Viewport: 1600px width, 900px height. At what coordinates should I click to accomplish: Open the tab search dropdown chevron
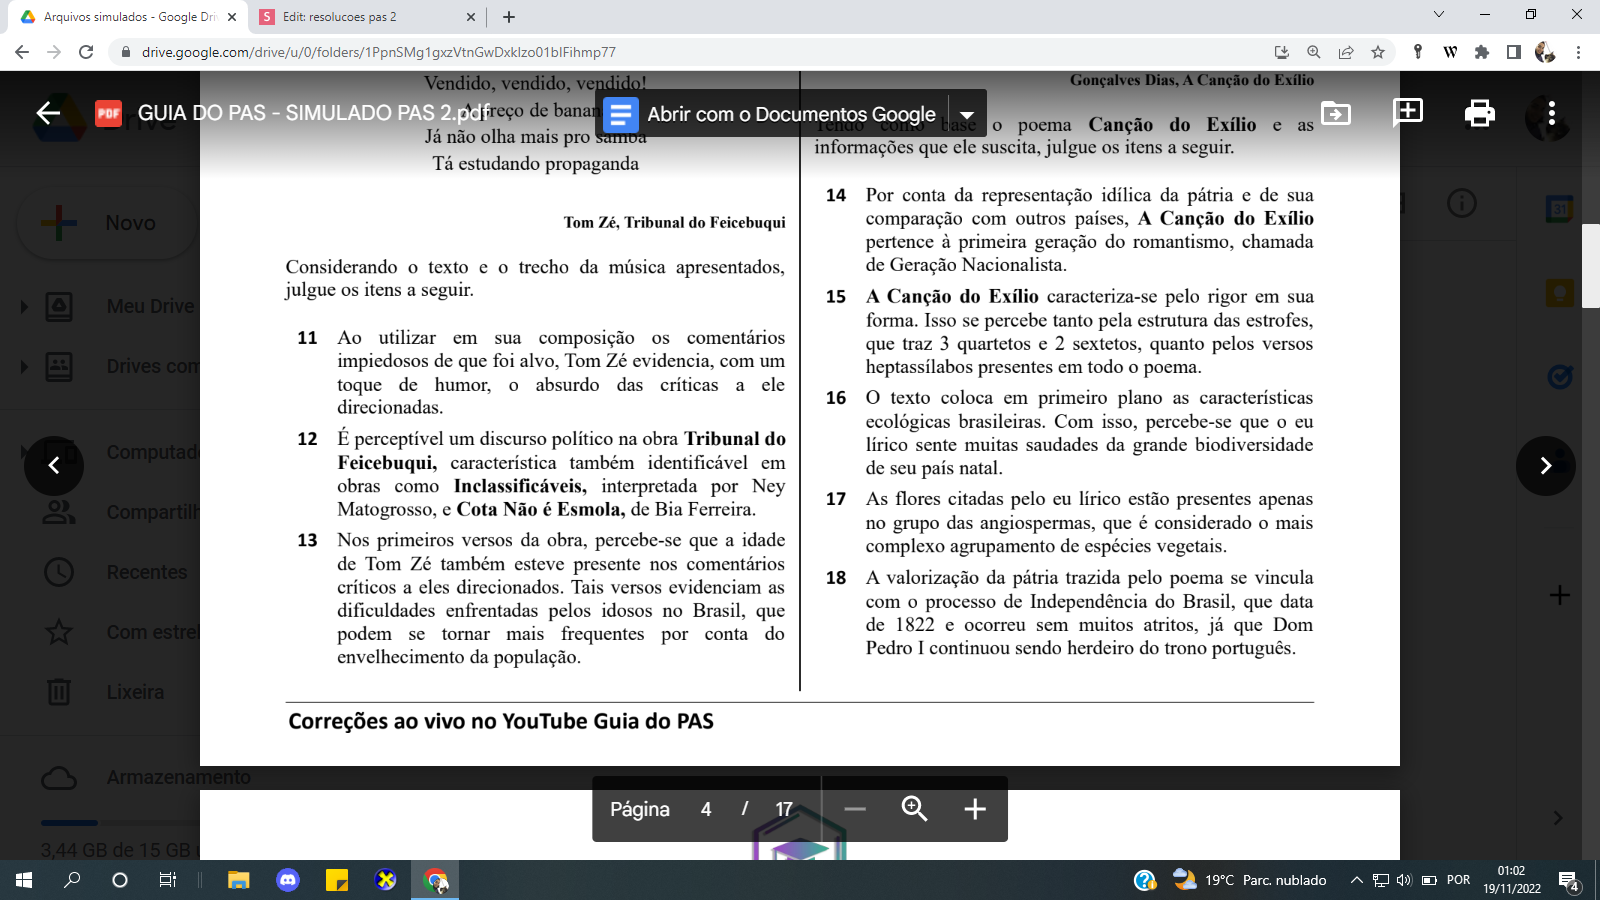pyautogui.click(x=1439, y=14)
